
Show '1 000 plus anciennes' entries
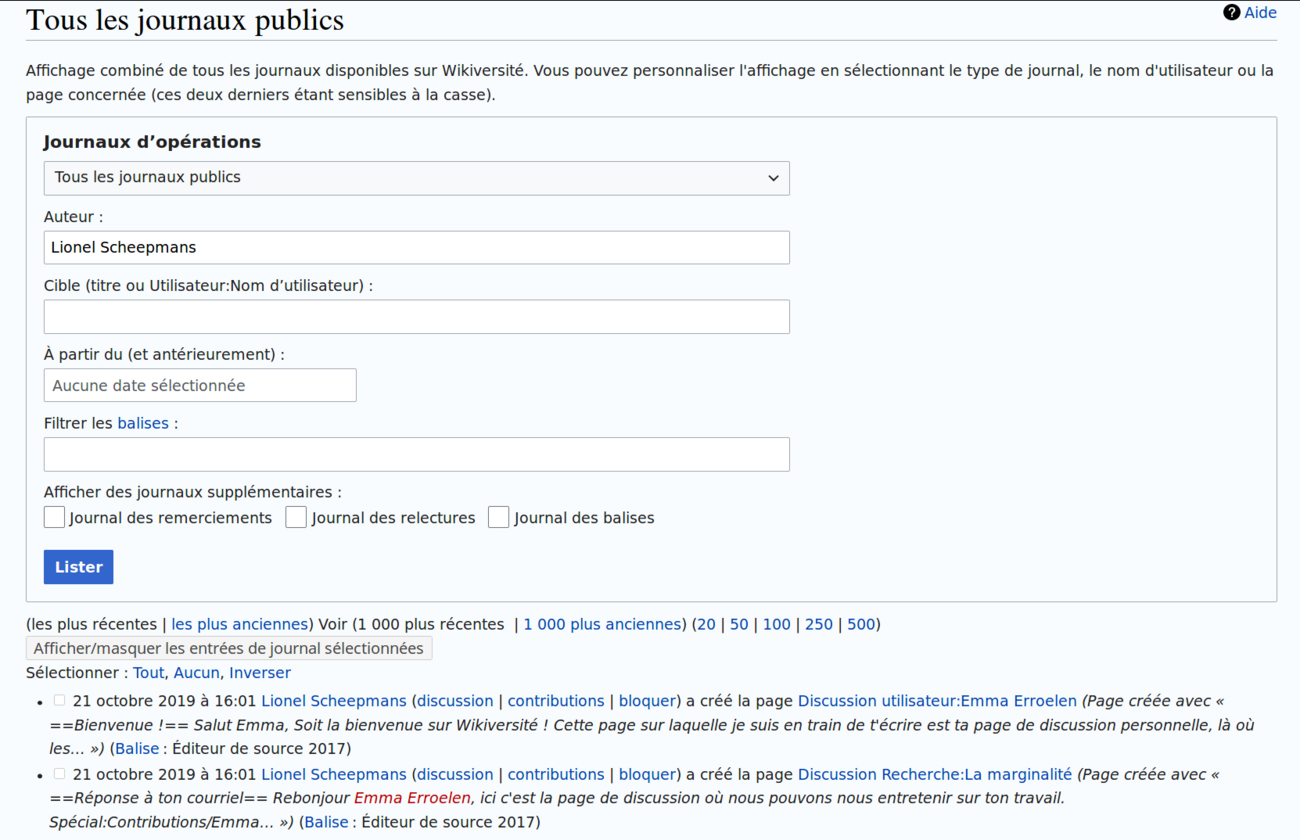(602, 624)
